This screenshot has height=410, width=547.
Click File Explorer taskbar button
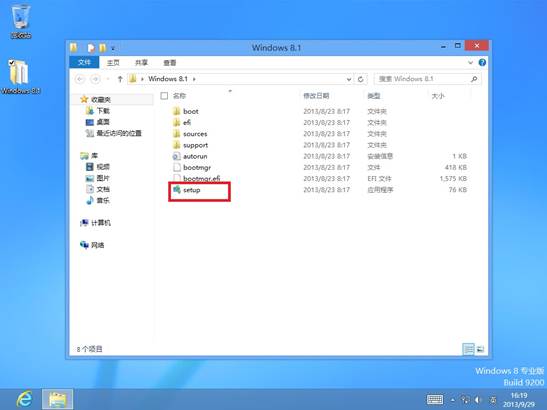(58, 399)
